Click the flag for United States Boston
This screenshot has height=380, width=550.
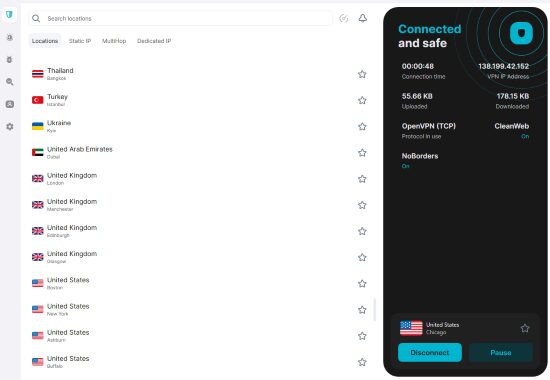tap(38, 283)
